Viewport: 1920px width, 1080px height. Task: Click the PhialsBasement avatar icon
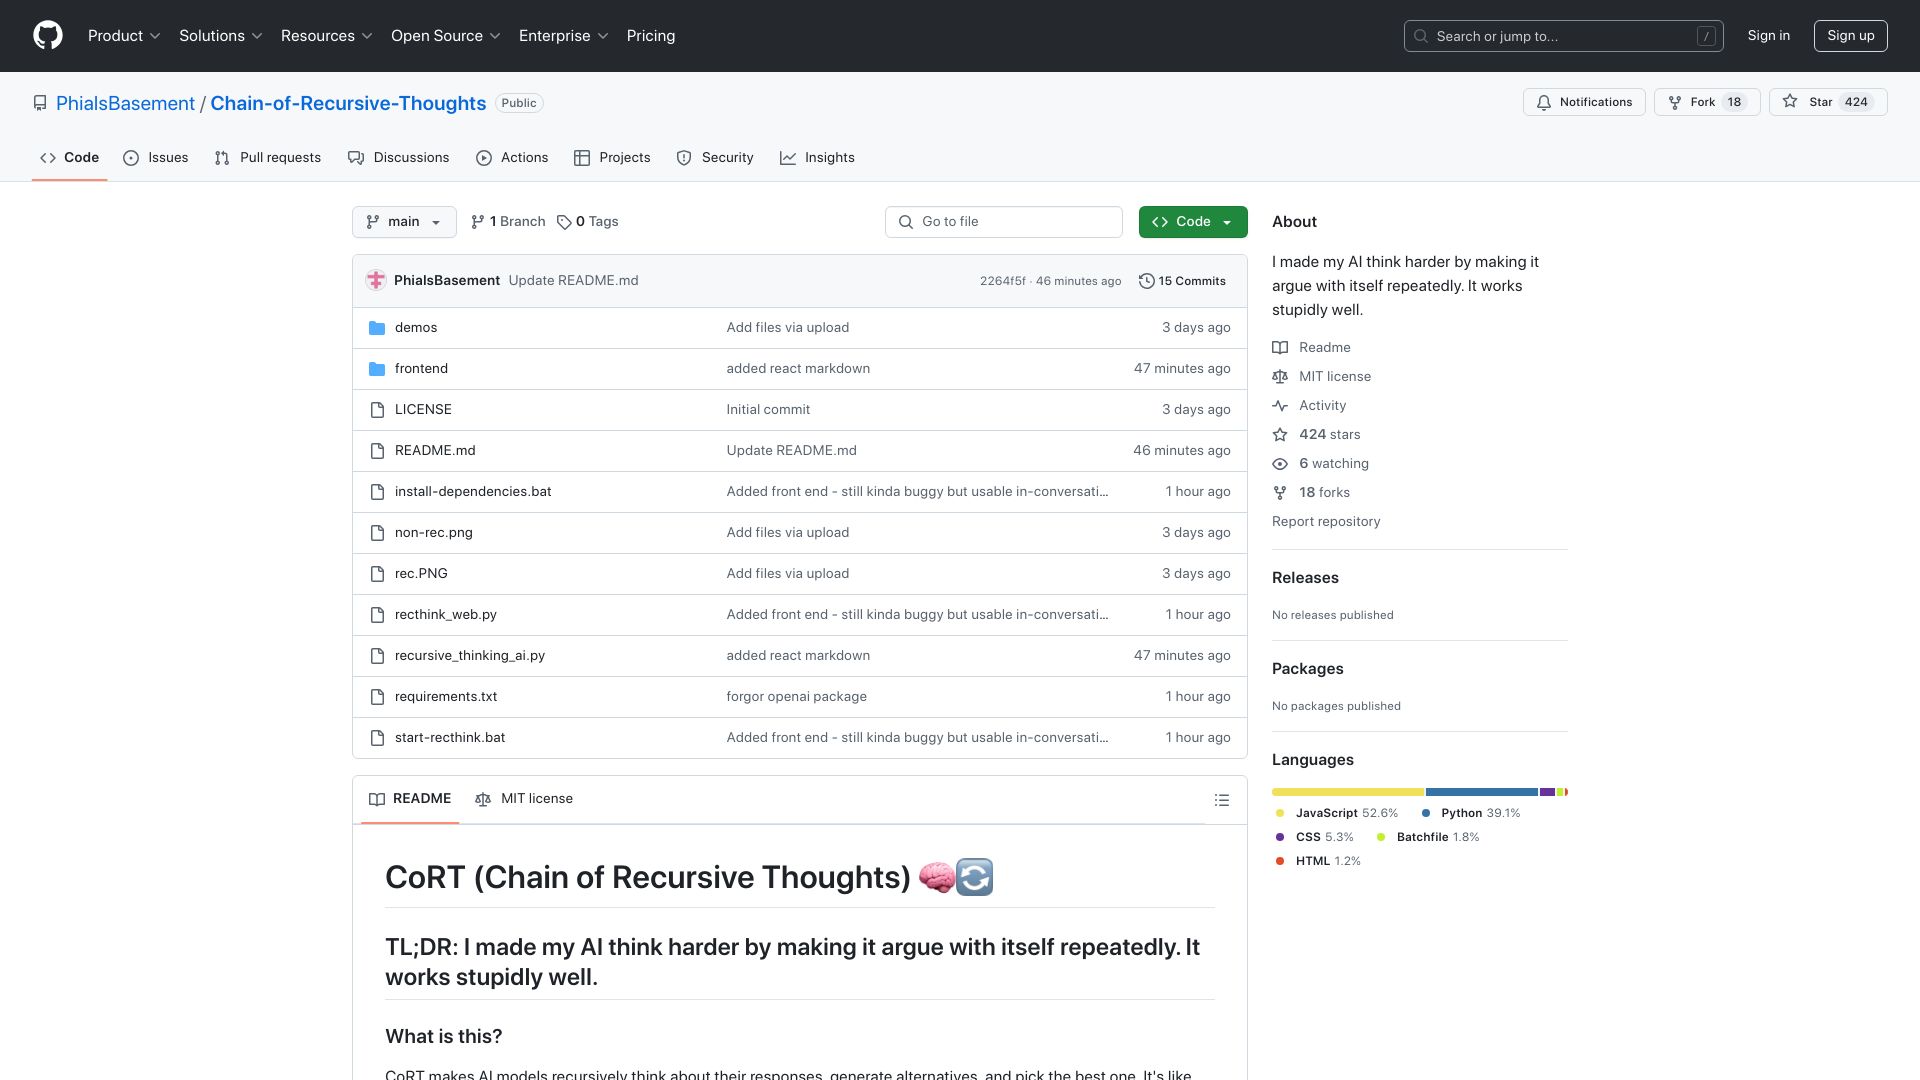[x=376, y=281]
